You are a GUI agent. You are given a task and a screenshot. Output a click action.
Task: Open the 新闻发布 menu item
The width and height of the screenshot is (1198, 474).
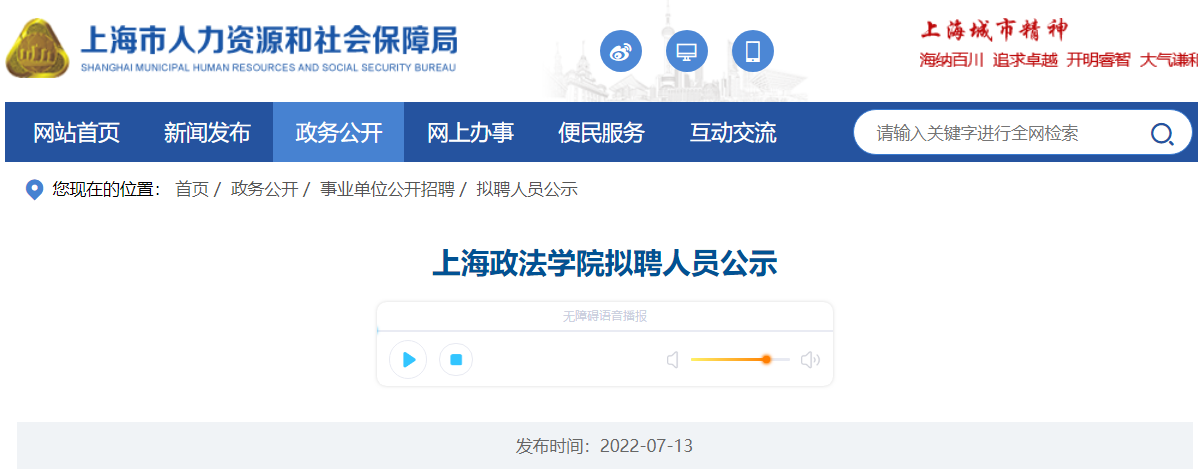click(207, 133)
